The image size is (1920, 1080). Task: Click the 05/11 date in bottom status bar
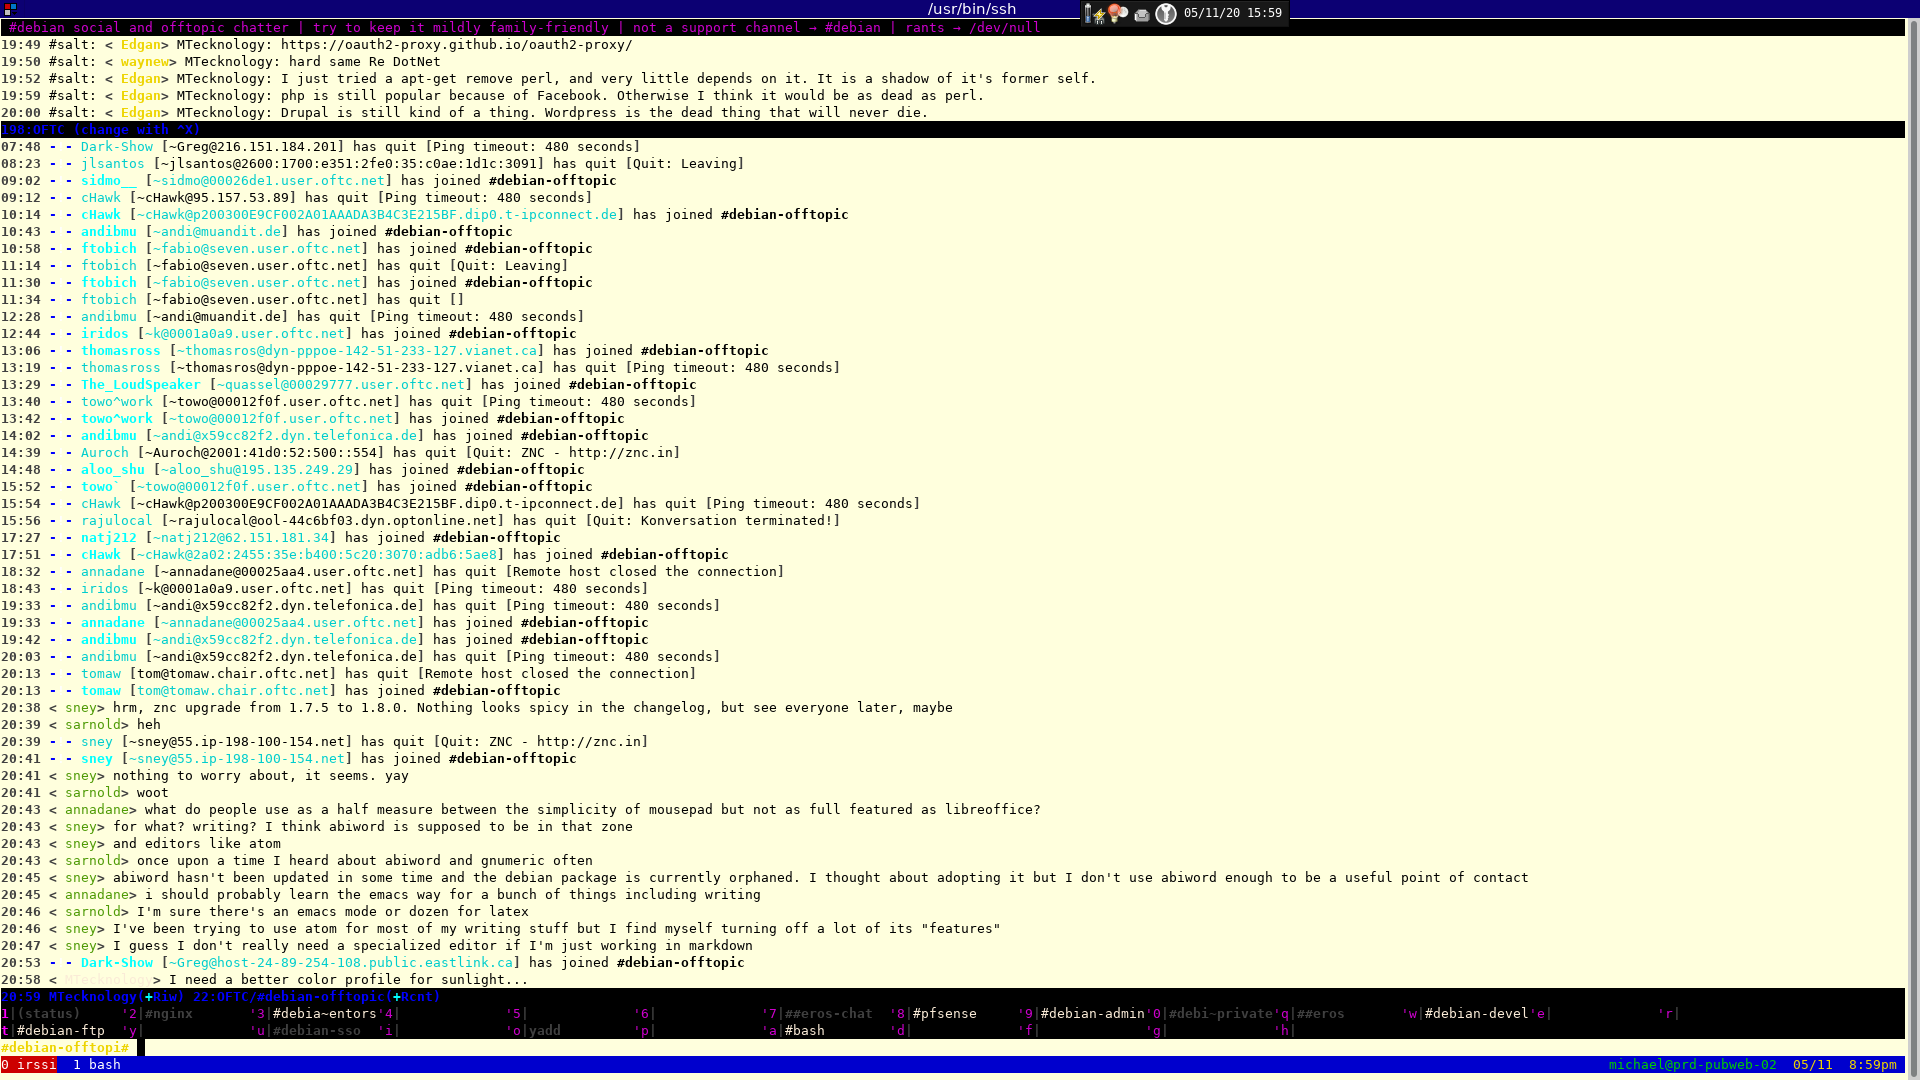[1812, 1065]
